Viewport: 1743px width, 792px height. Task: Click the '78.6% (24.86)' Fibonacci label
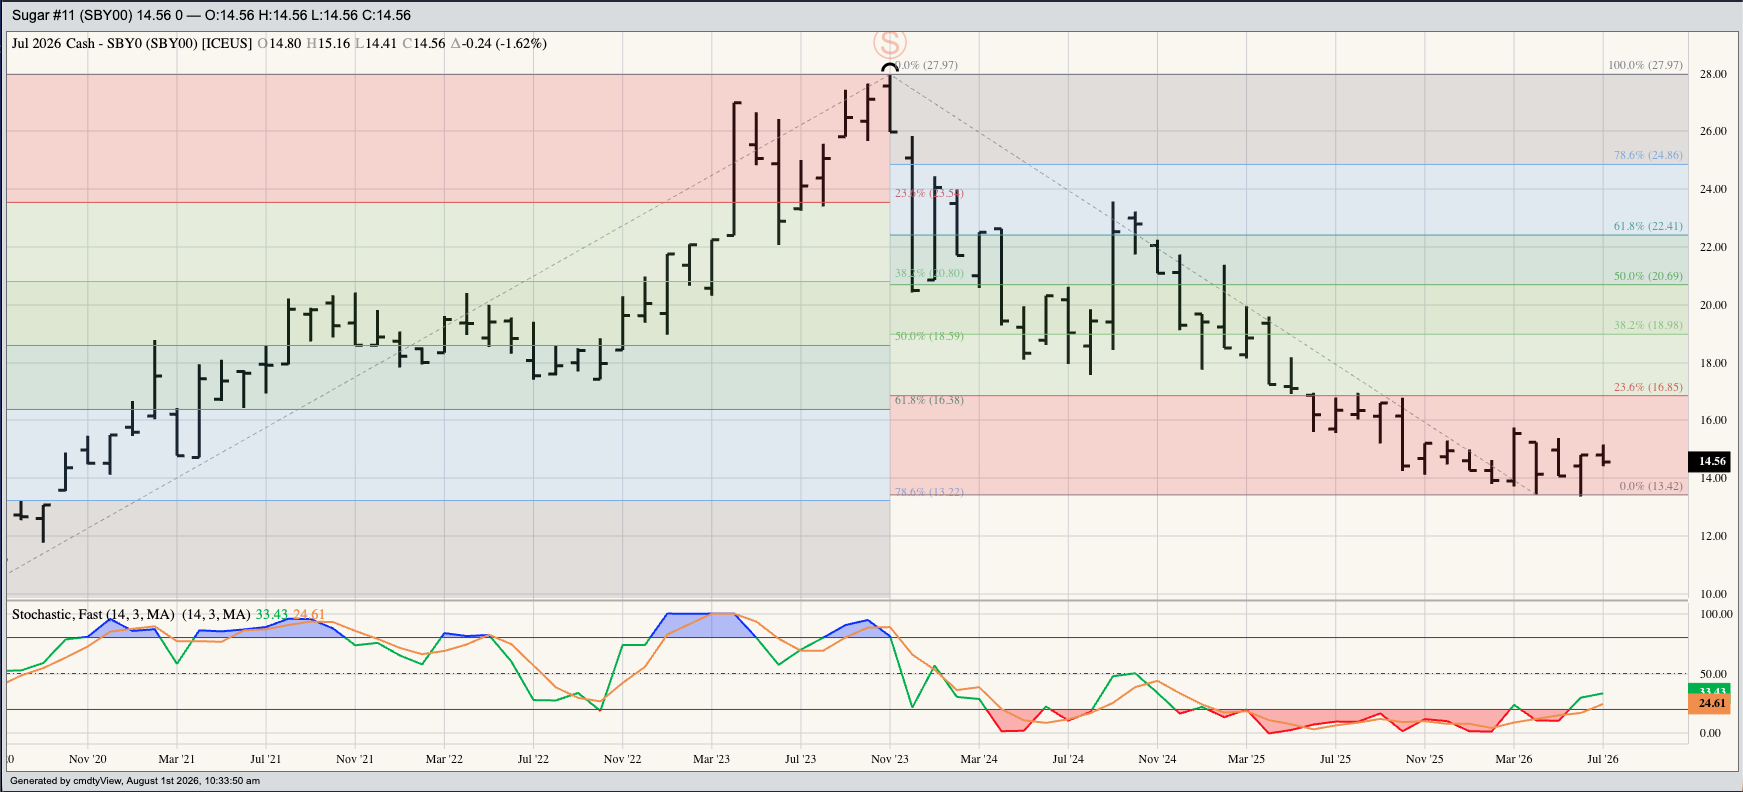(x=1648, y=155)
